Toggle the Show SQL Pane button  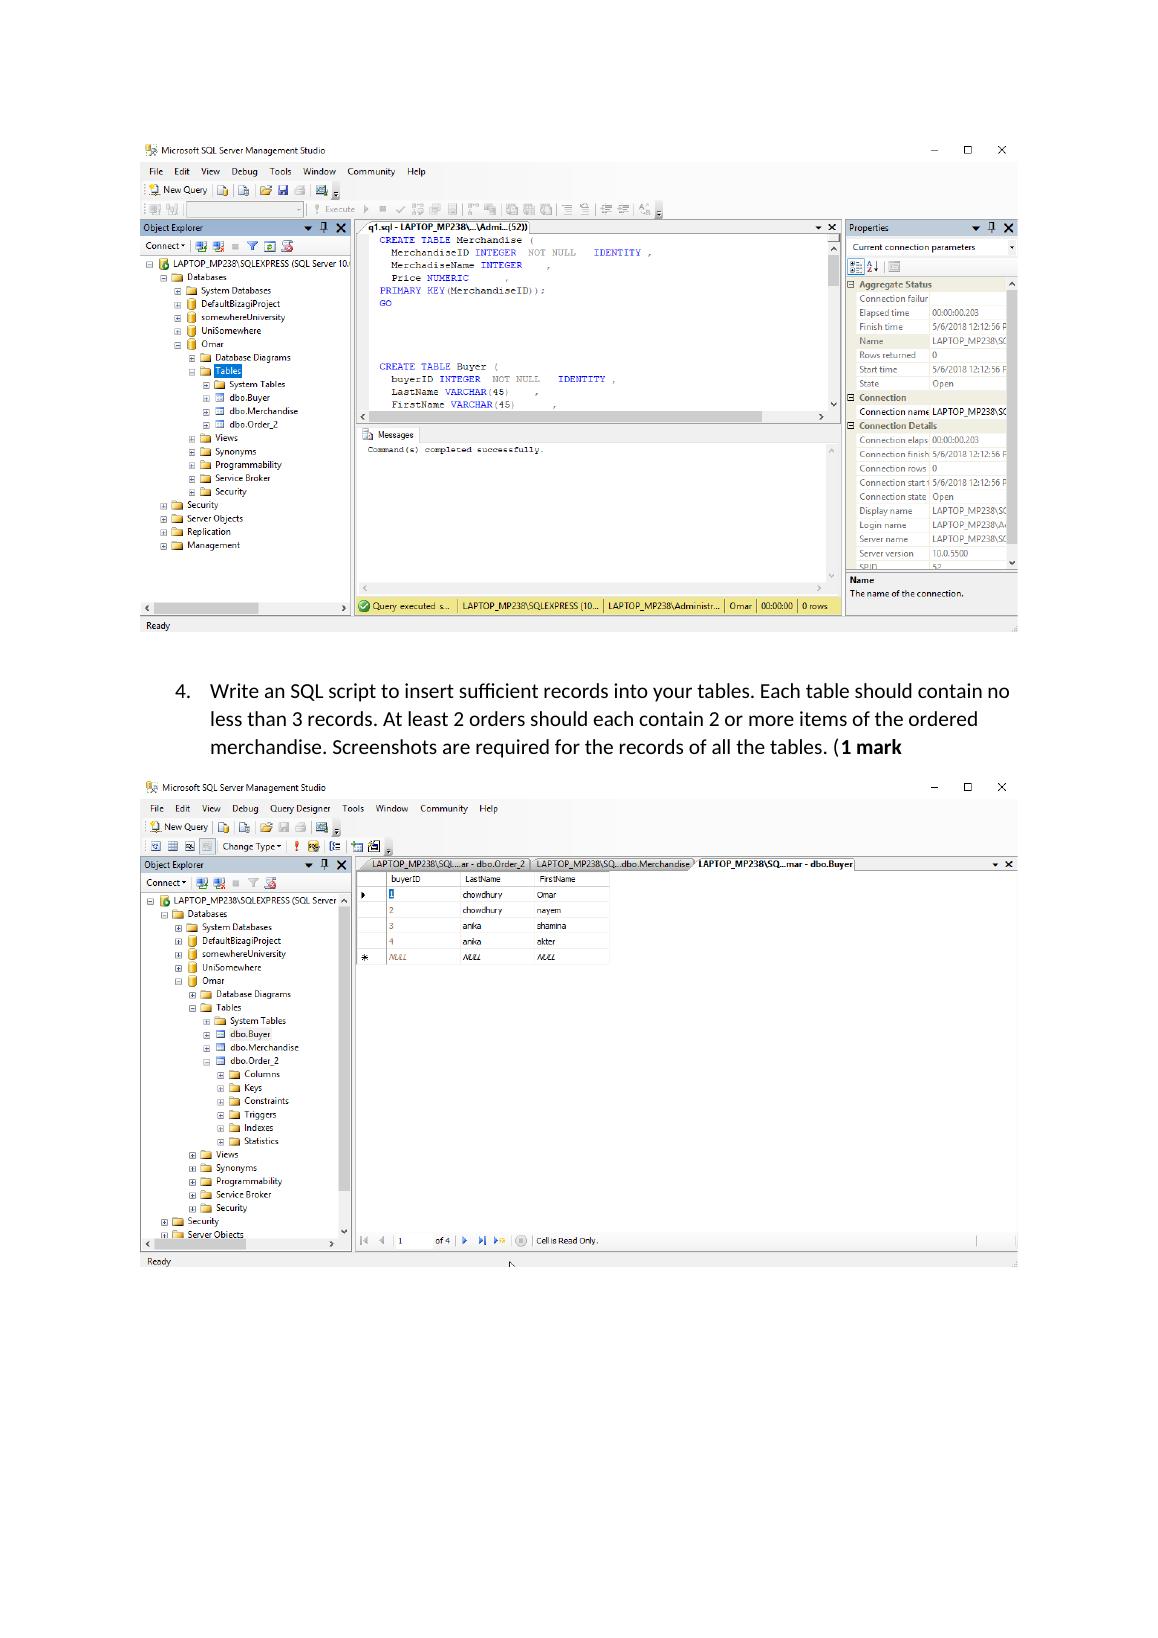(x=190, y=846)
